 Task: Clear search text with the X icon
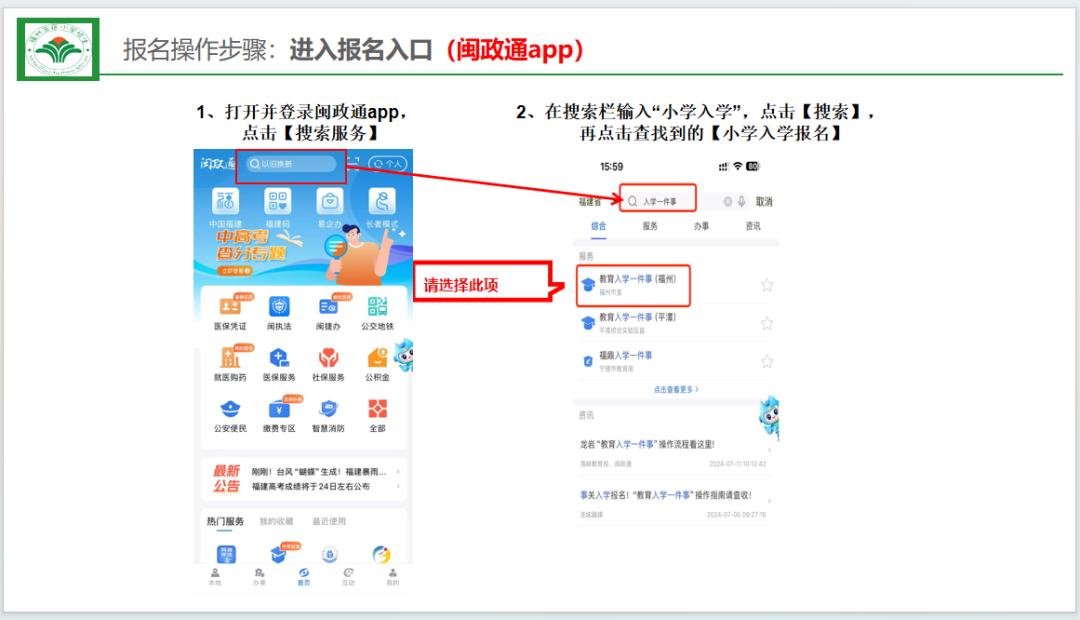[x=727, y=201]
